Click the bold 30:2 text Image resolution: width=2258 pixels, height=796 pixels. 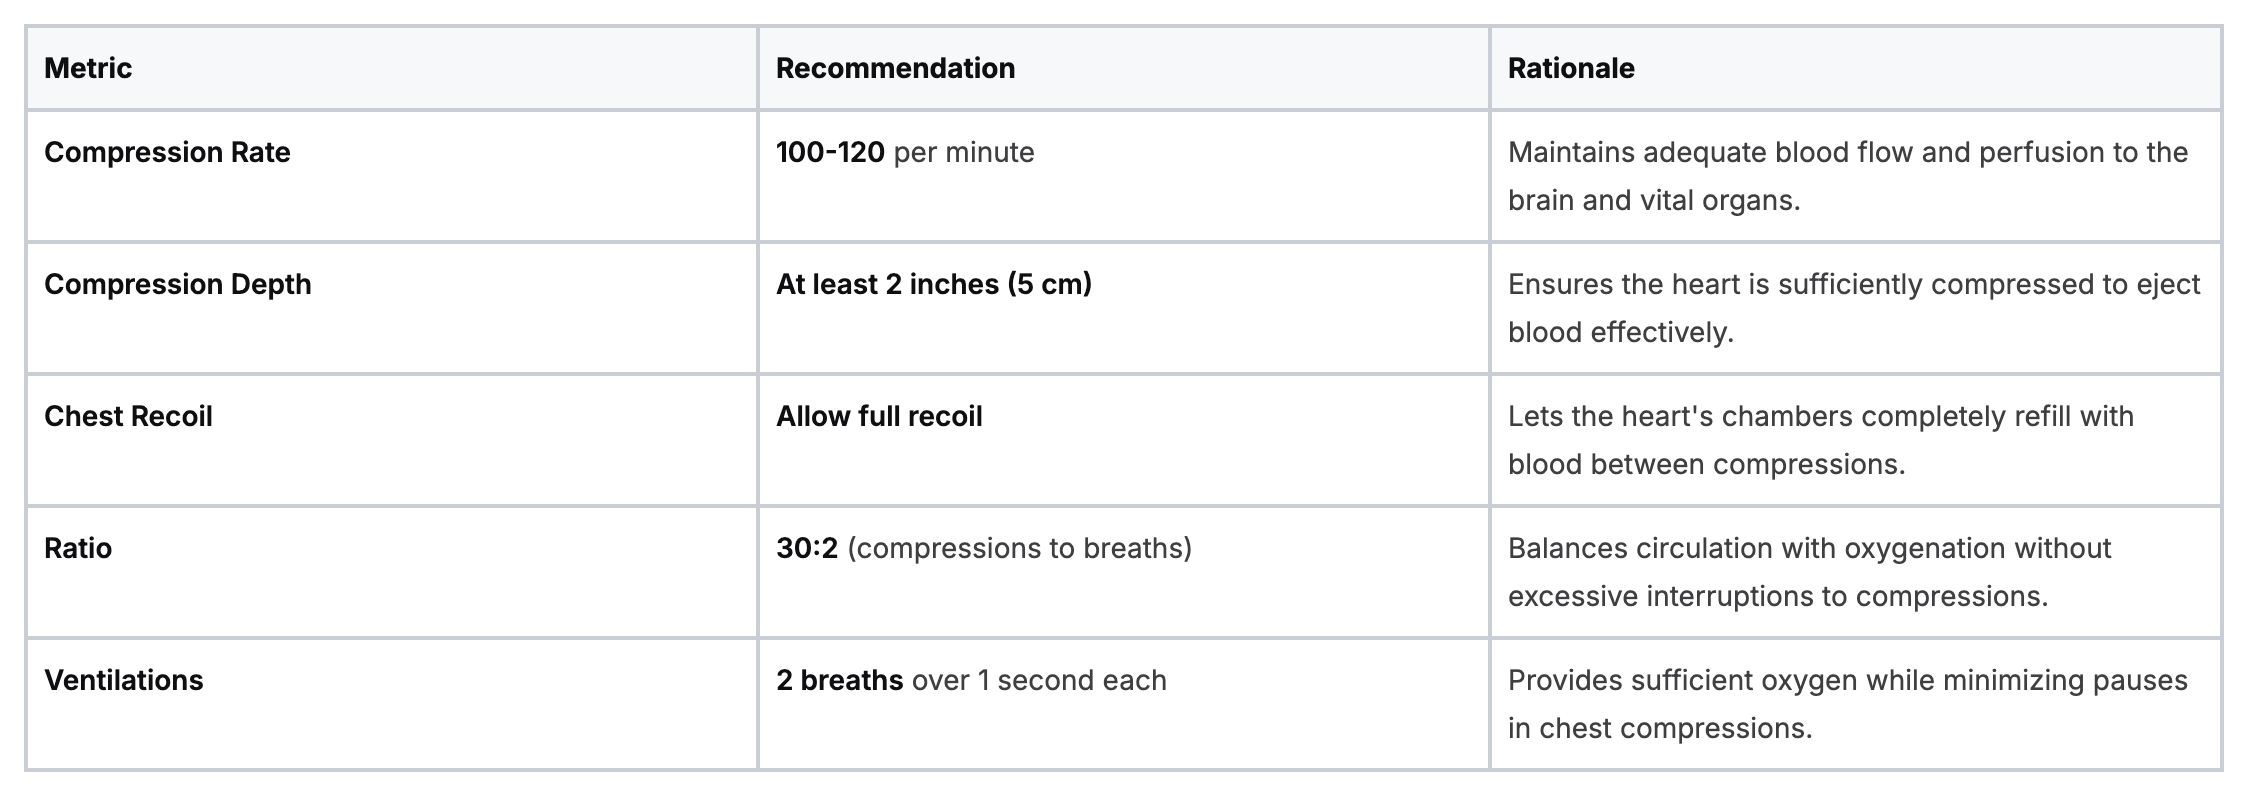click(x=806, y=548)
